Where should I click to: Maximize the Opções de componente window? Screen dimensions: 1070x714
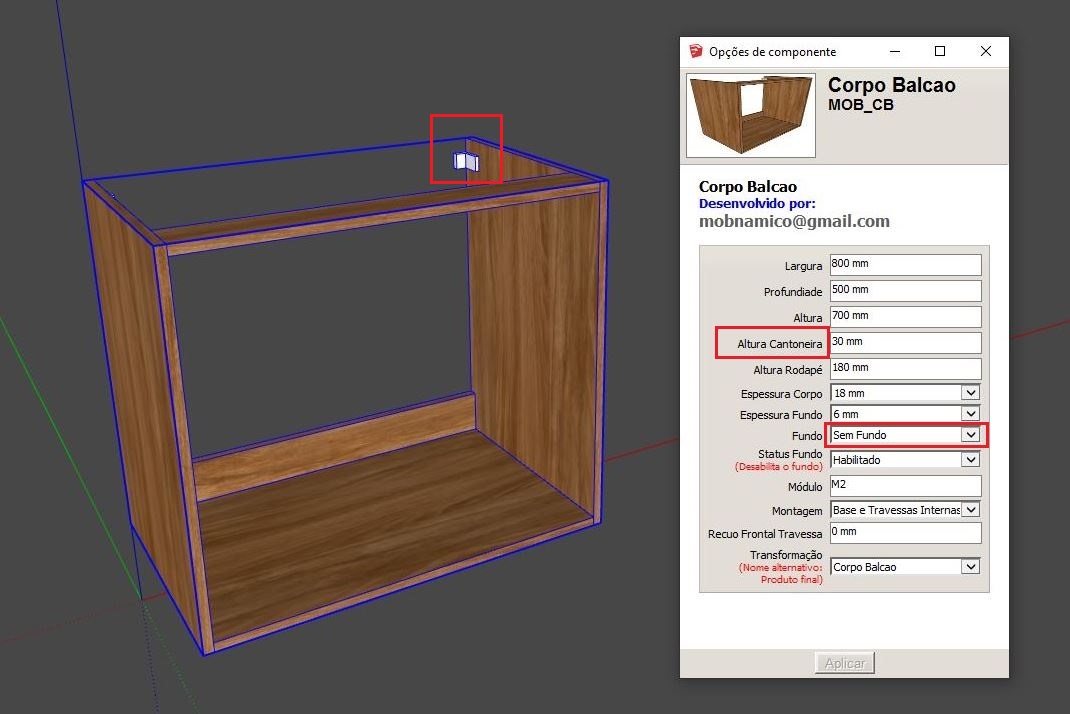(x=939, y=51)
